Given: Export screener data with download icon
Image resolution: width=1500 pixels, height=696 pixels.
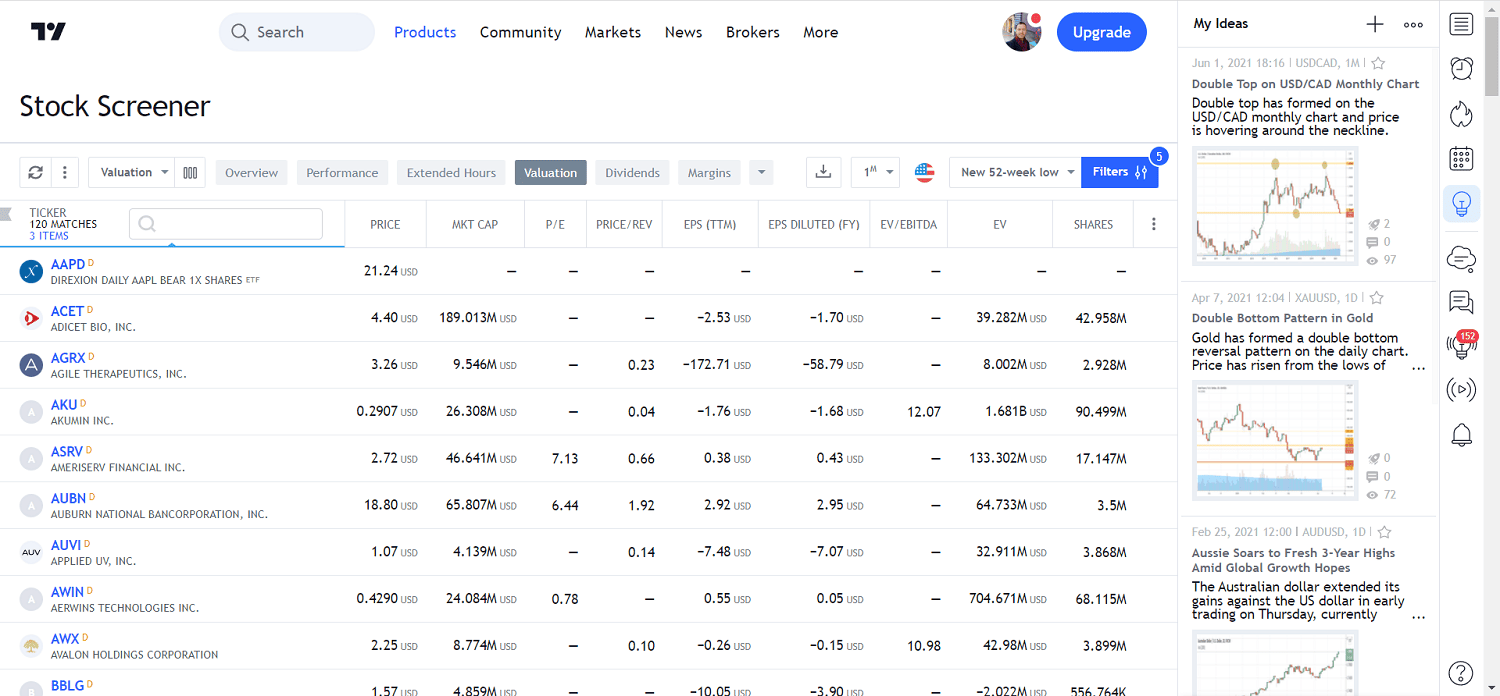Looking at the screenshot, I should [x=823, y=172].
